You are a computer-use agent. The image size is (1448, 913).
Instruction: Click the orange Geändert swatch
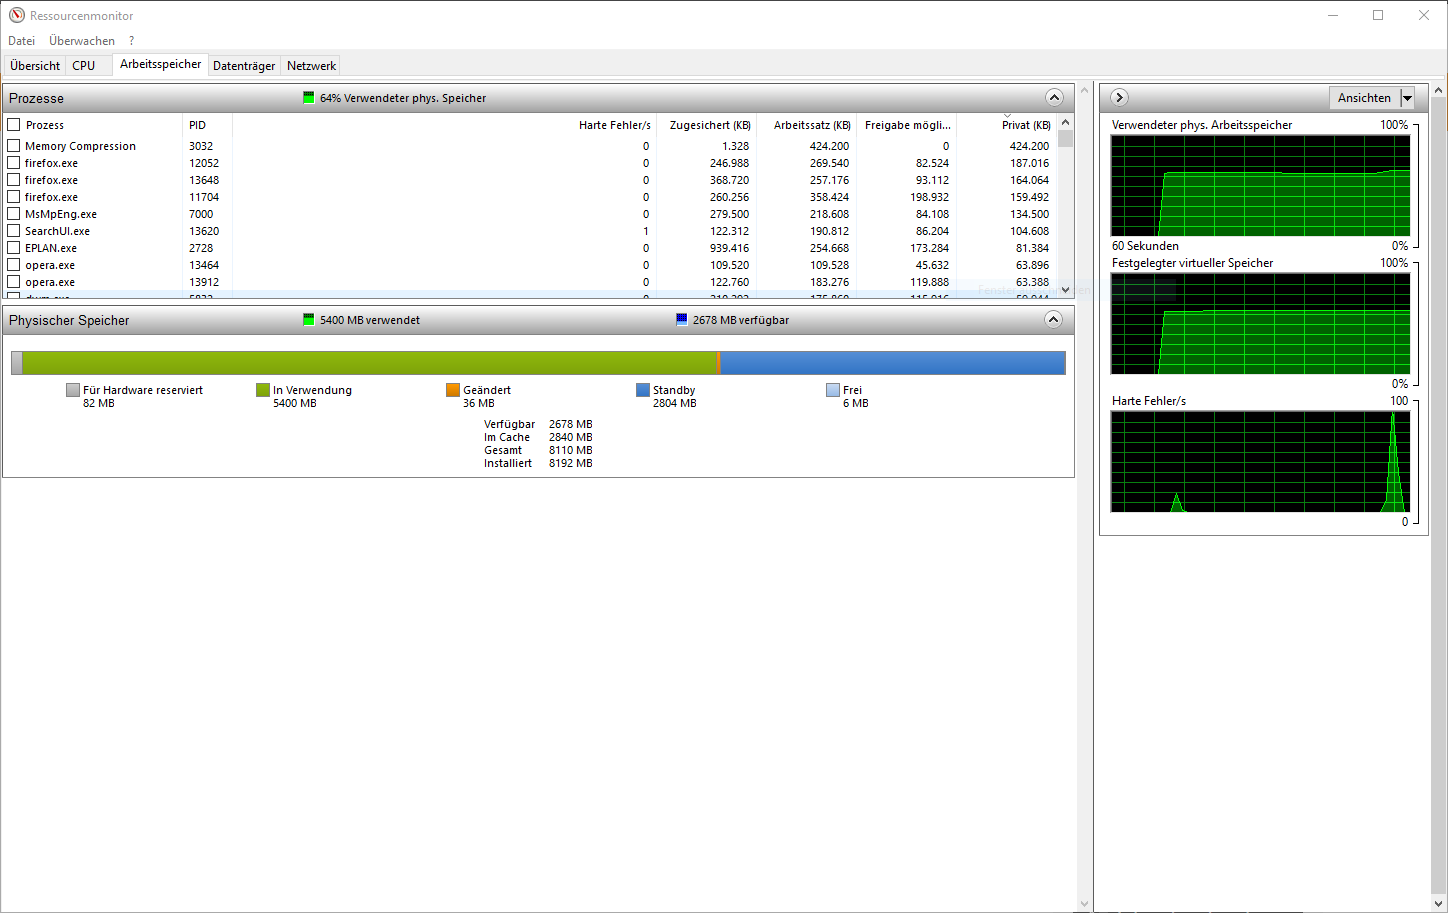(x=453, y=390)
